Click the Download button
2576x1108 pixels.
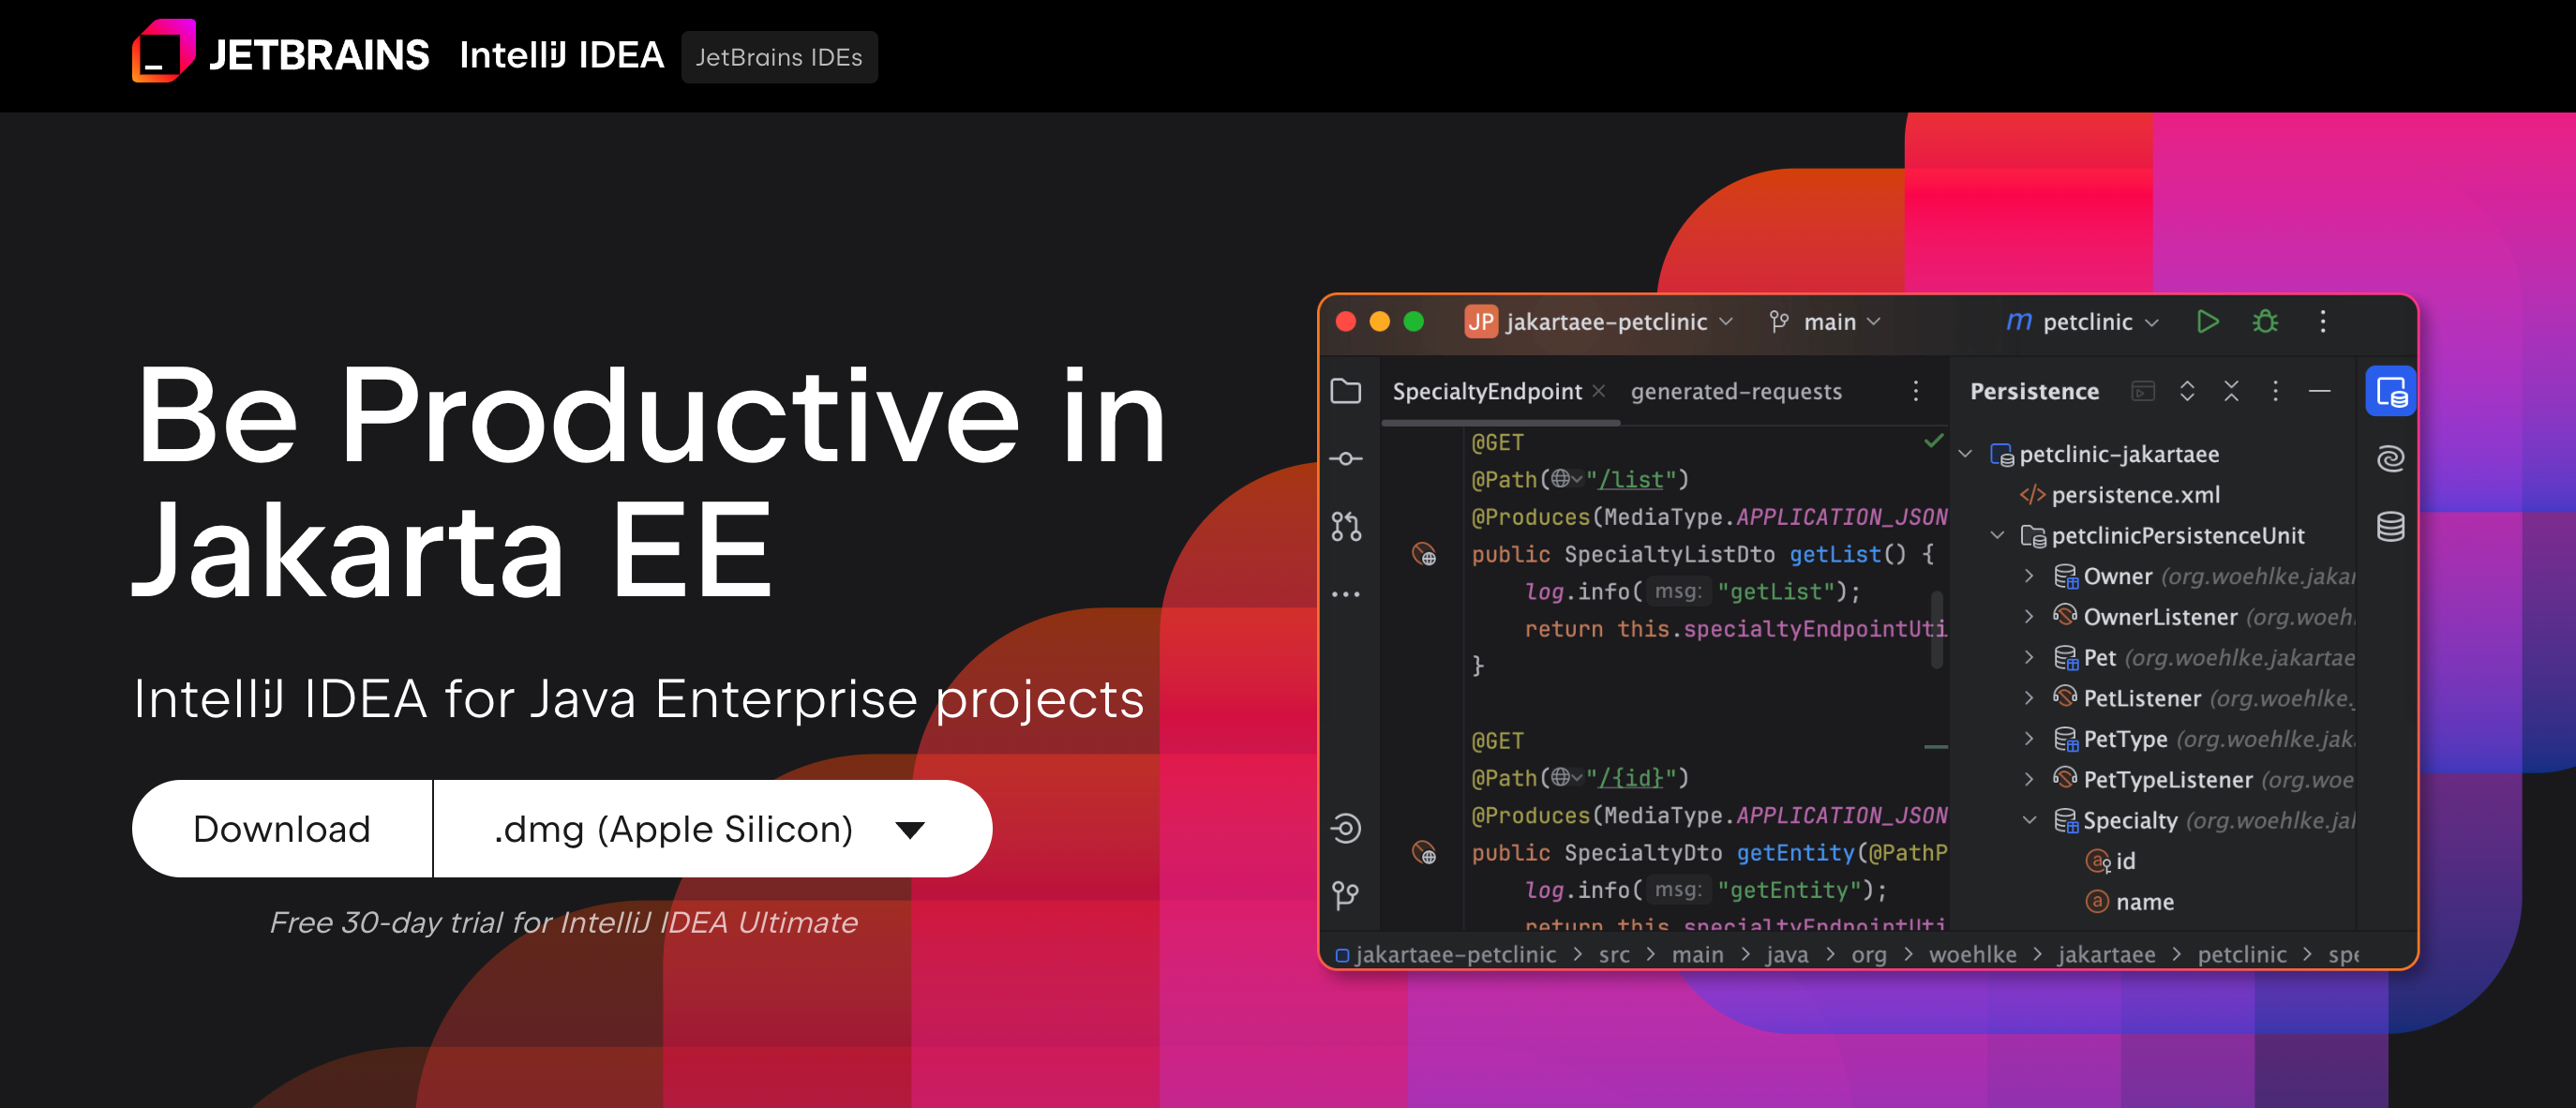click(281, 828)
